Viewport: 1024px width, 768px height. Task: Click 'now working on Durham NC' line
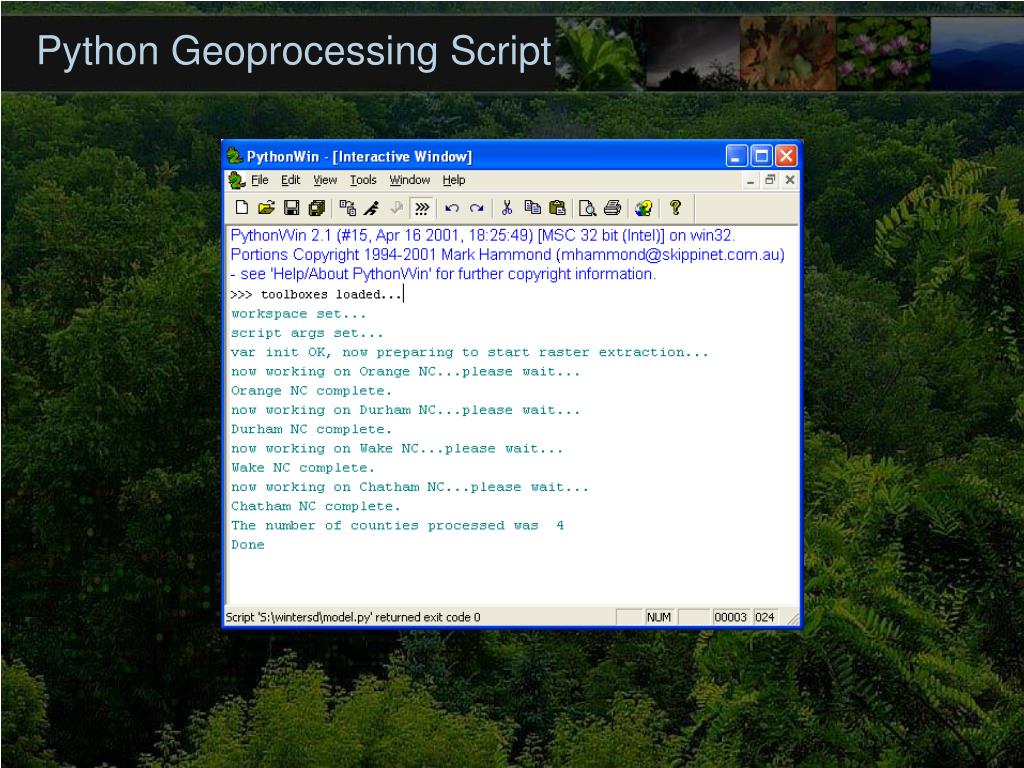[406, 410]
